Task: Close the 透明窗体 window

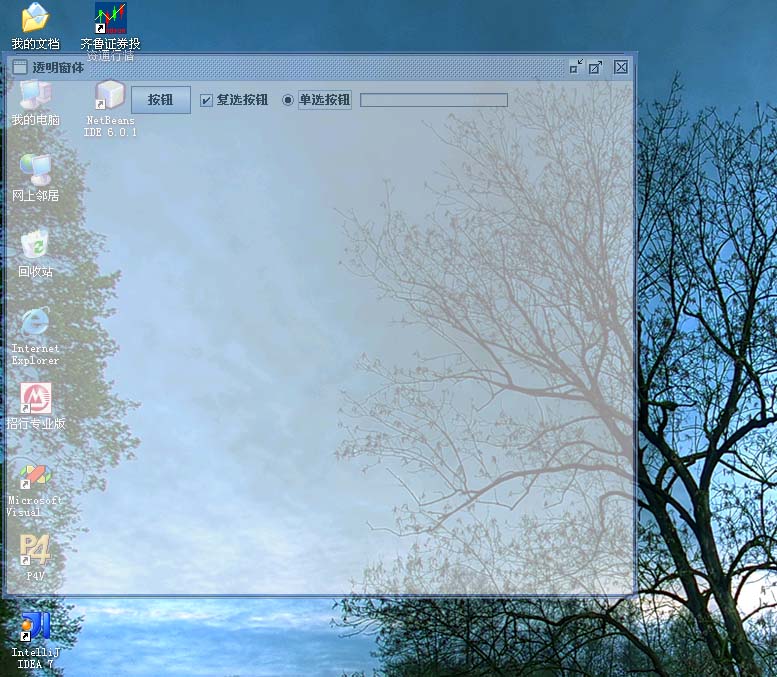Action: [620, 66]
